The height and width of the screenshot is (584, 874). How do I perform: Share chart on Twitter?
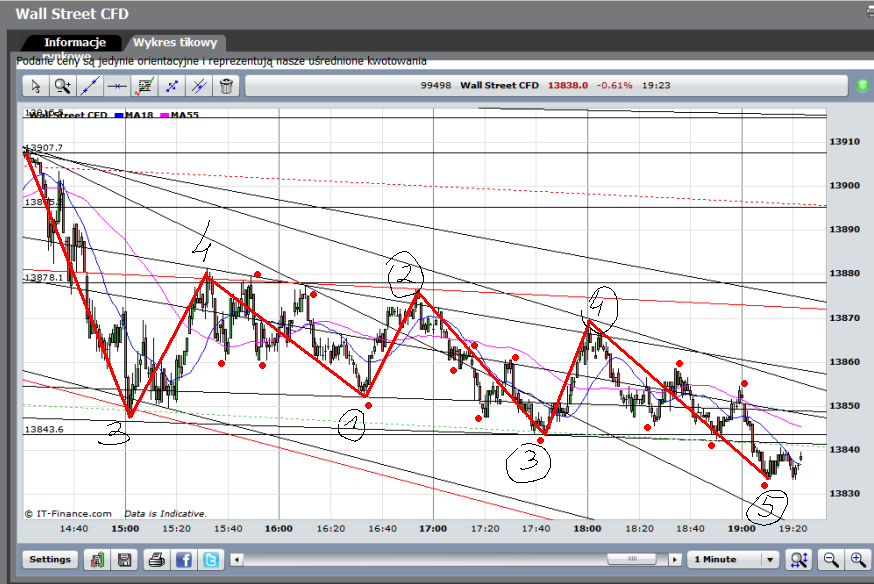211,560
